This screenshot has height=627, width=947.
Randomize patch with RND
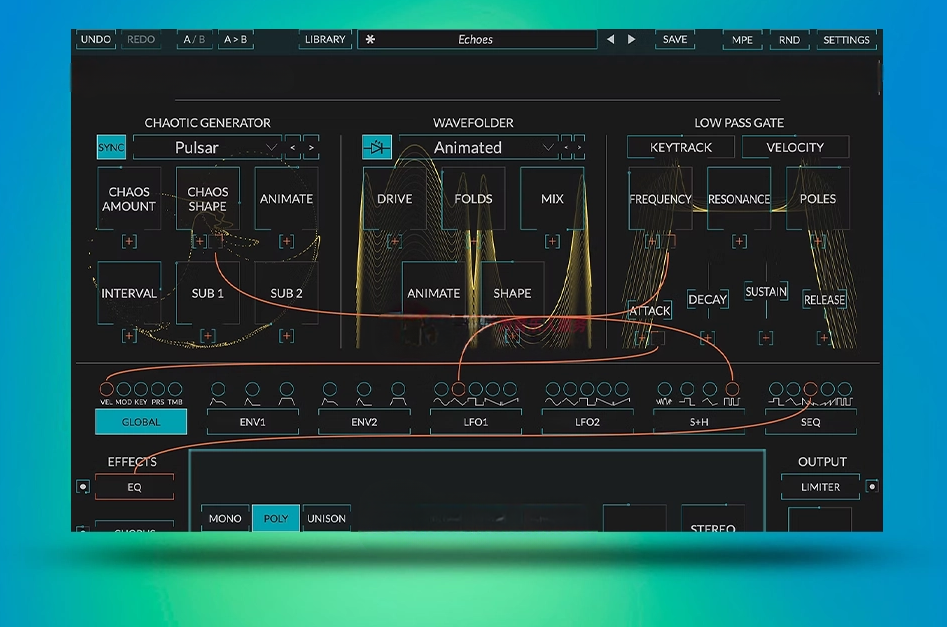(789, 40)
